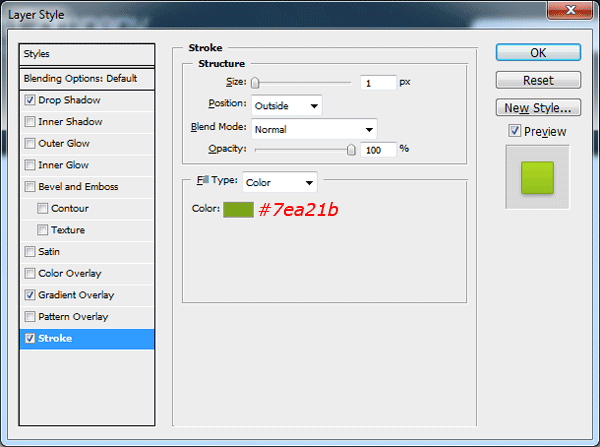Select the Drop Shadow label
The width and height of the screenshot is (600, 447).
[69, 100]
